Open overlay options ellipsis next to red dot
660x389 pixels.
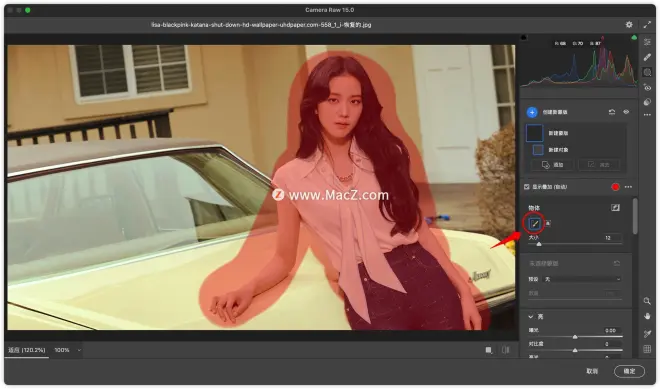tap(628, 187)
